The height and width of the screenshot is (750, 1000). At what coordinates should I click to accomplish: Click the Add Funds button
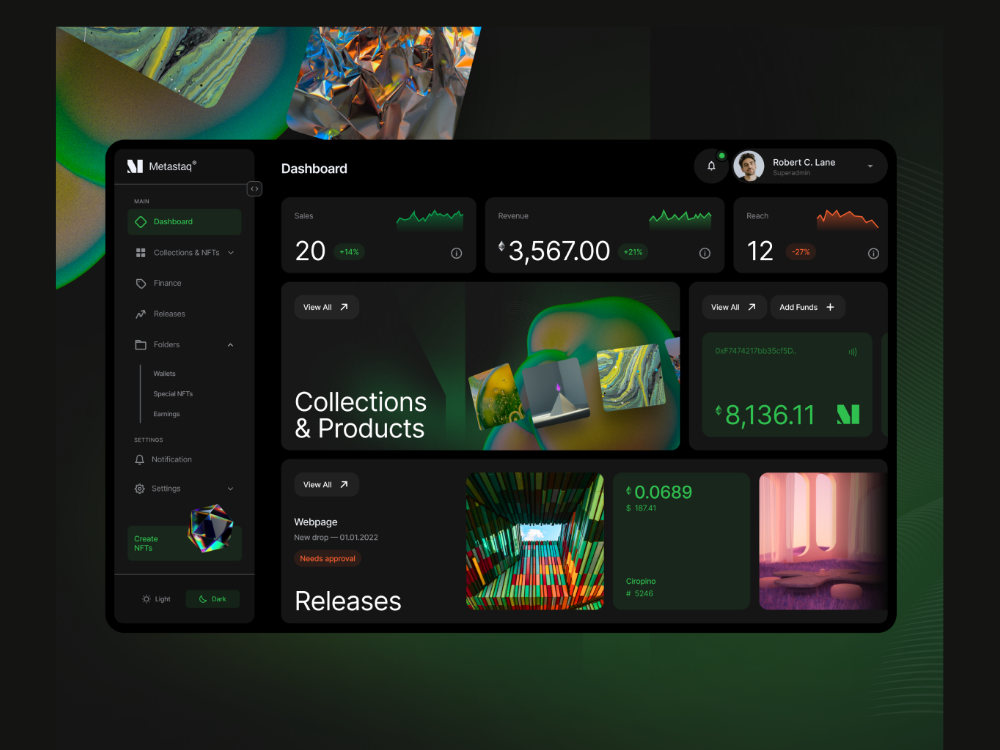click(x=807, y=307)
